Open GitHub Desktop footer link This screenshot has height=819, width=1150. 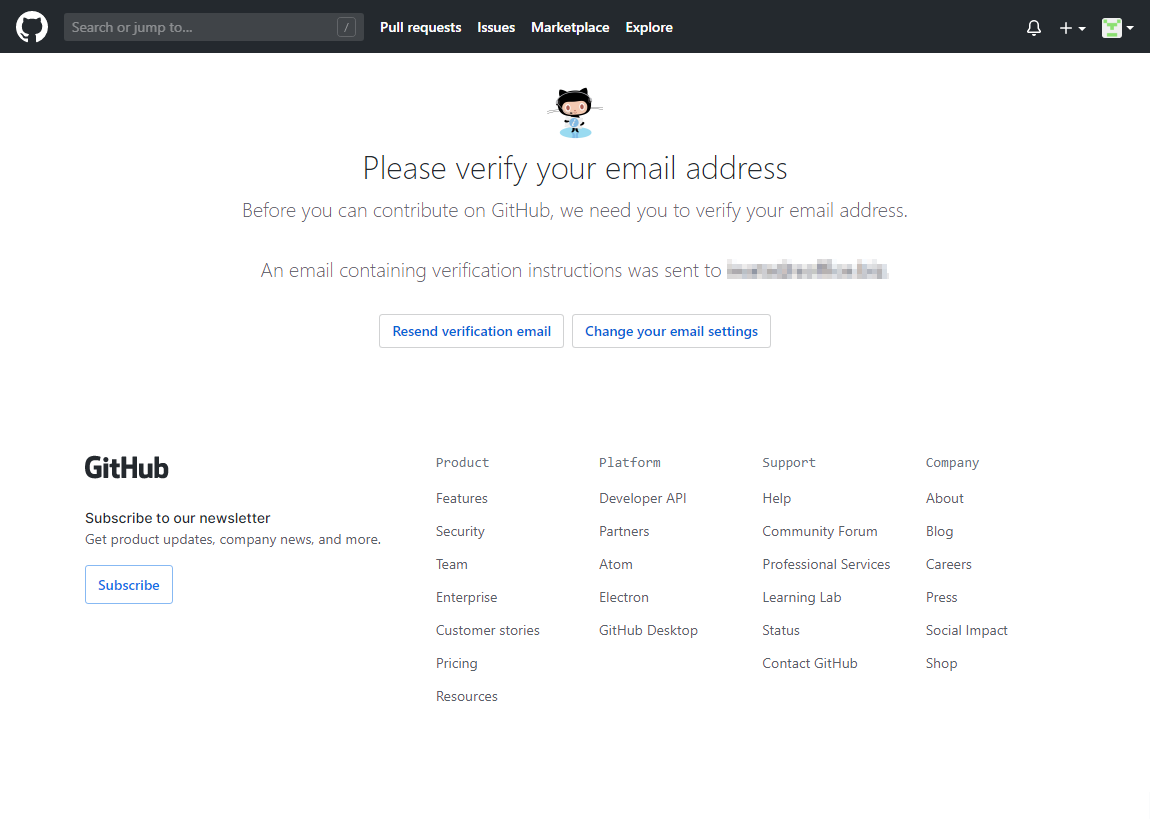pos(648,630)
